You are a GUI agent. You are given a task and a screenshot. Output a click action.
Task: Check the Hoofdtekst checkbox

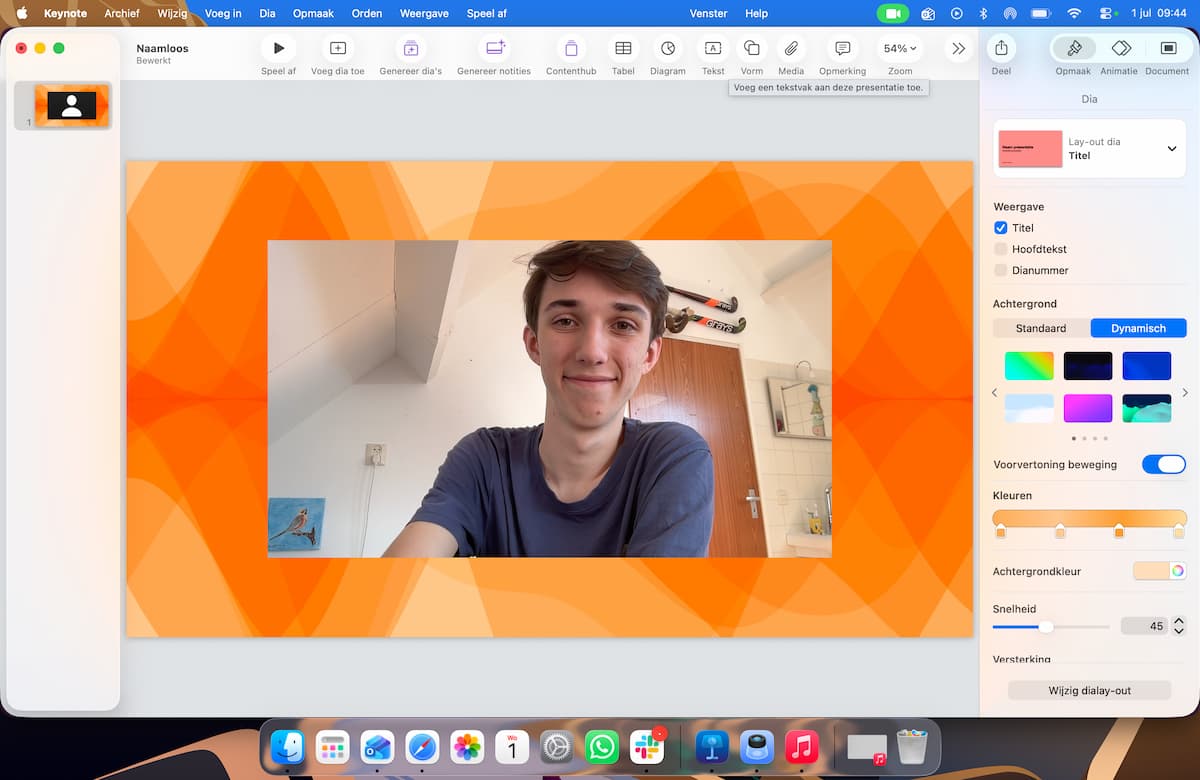(x=1000, y=249)
